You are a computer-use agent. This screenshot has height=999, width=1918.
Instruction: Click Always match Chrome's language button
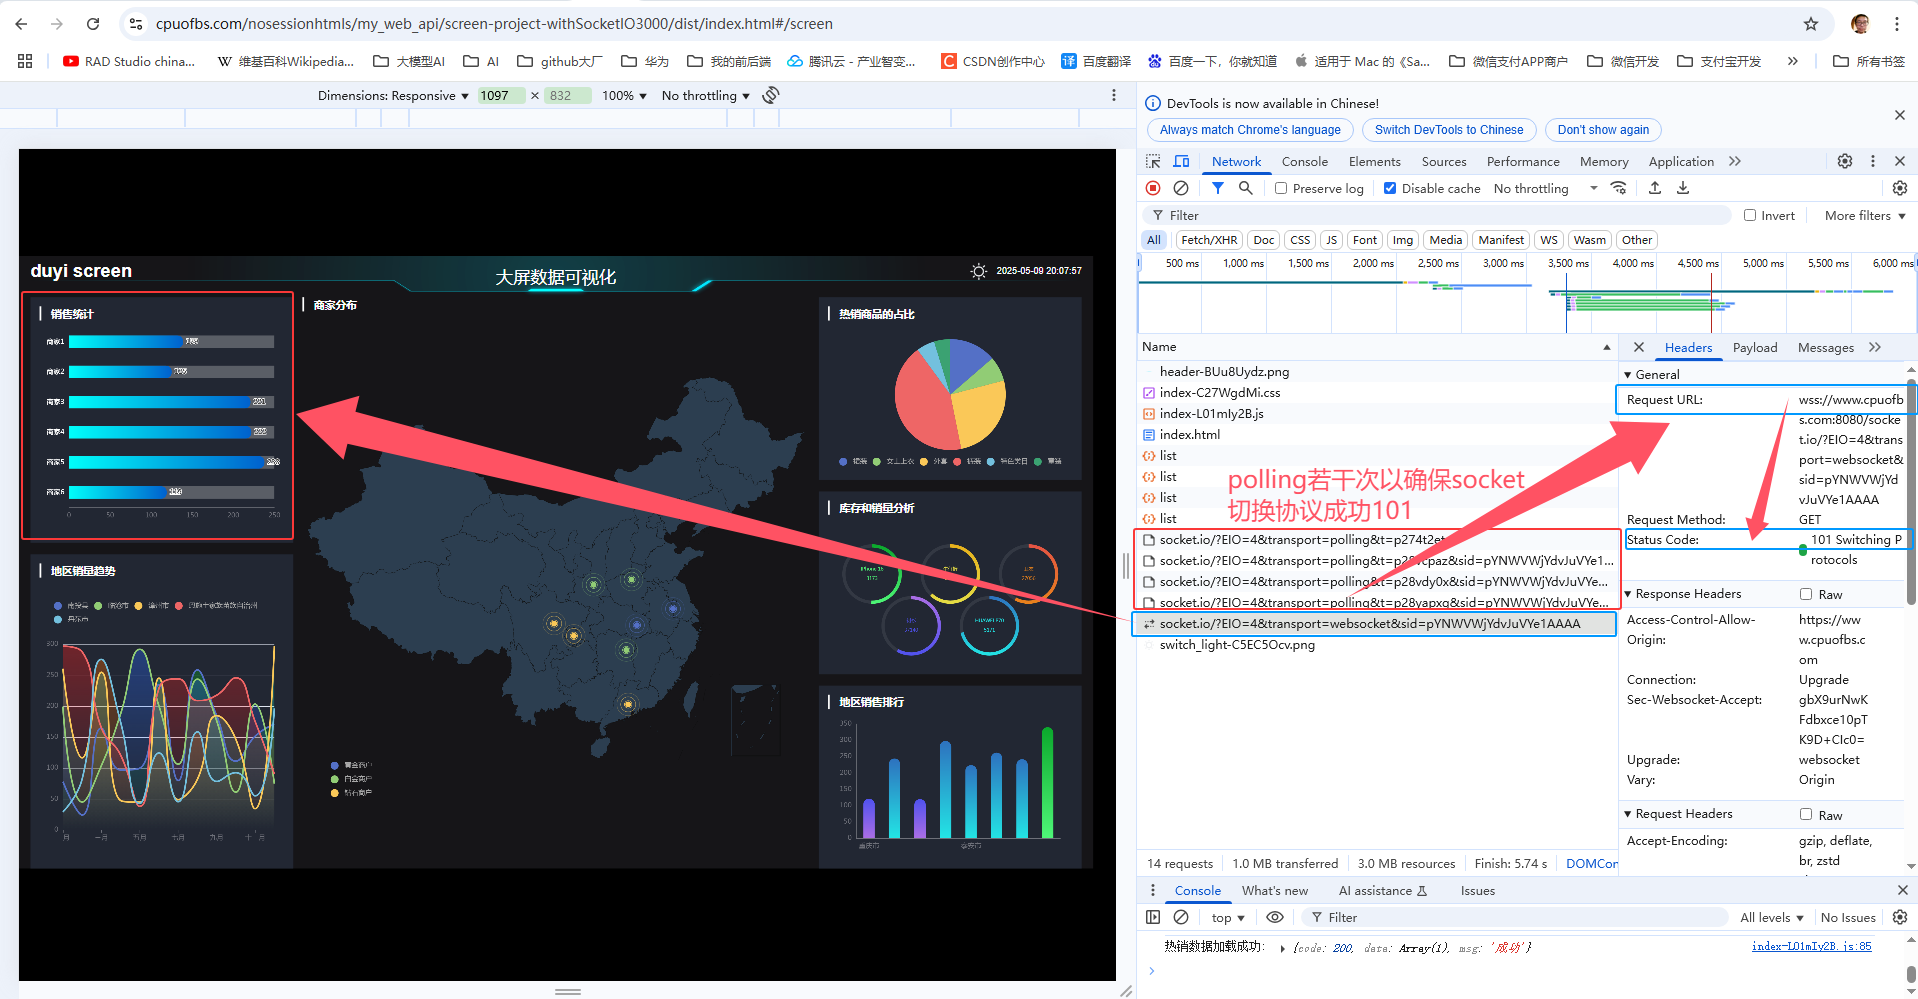pos(1250,130)
